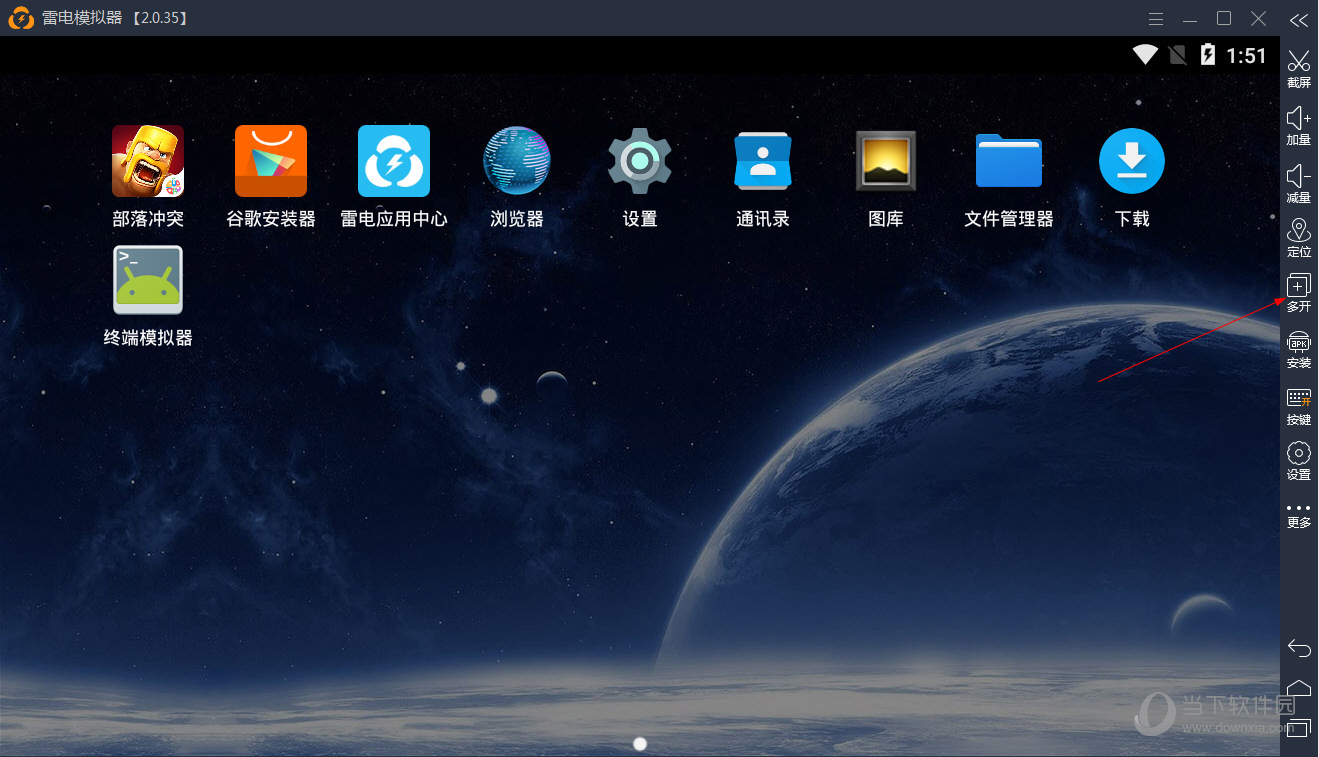
Task: Click the no-SIM status icon
Action: click(1178, 55)
